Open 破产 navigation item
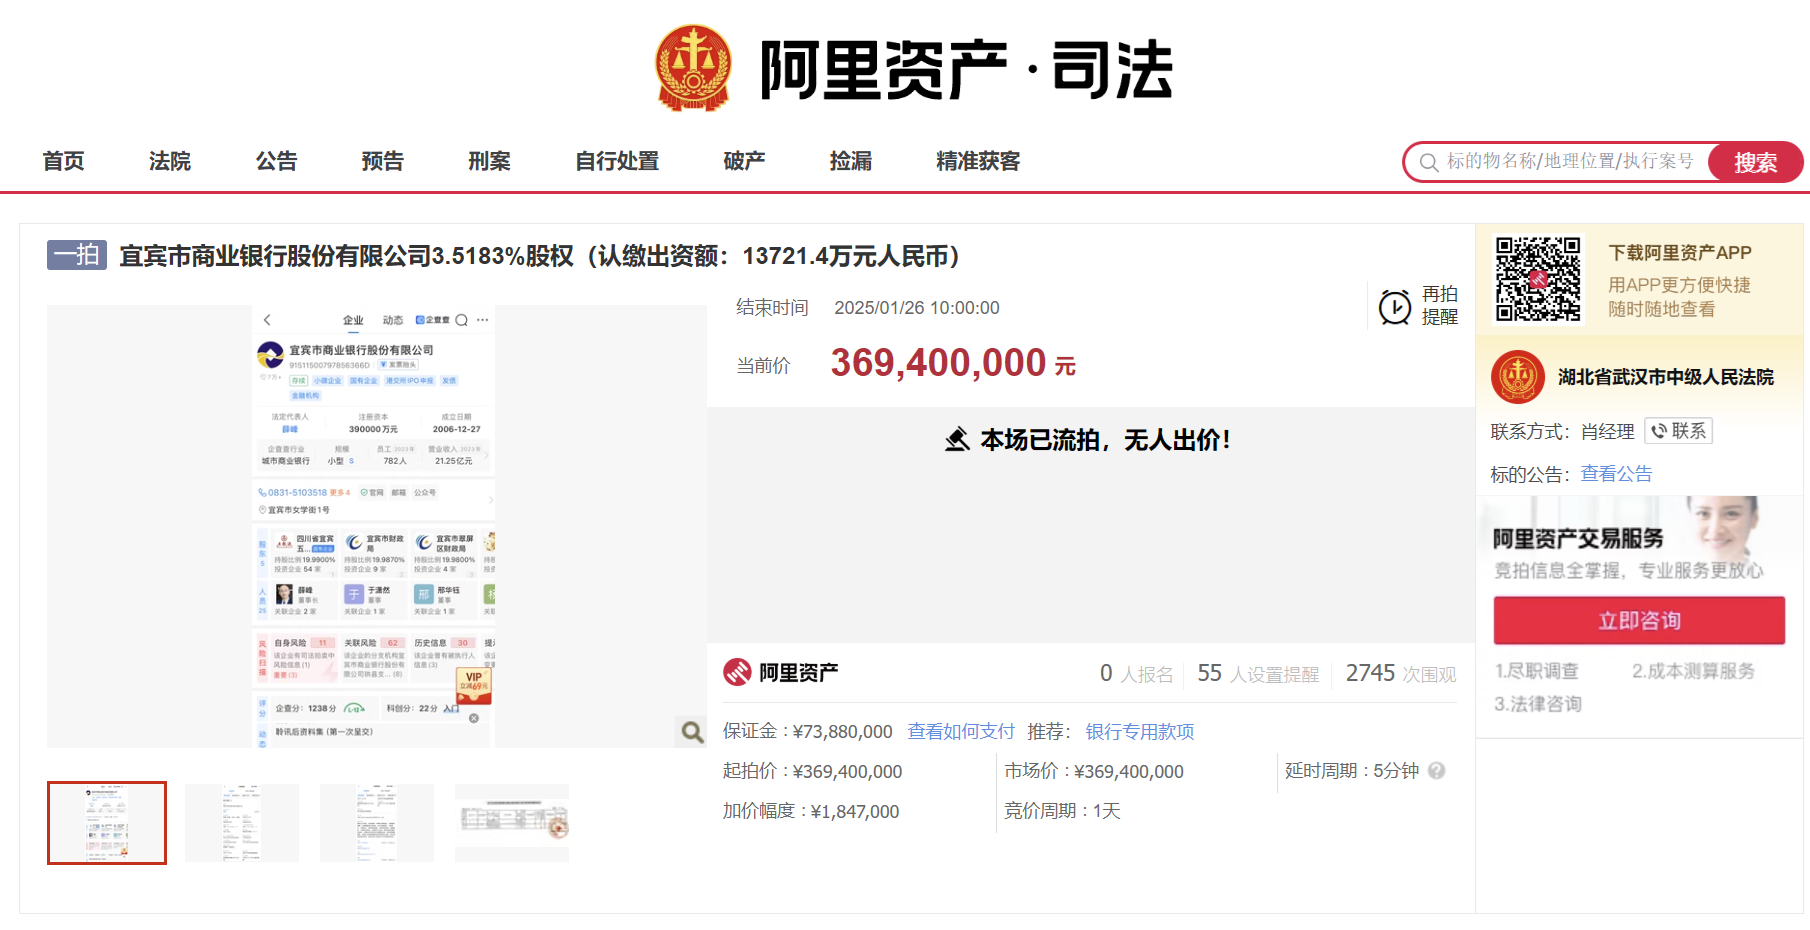The image size is (1810, 930). [x=744, y=161]
